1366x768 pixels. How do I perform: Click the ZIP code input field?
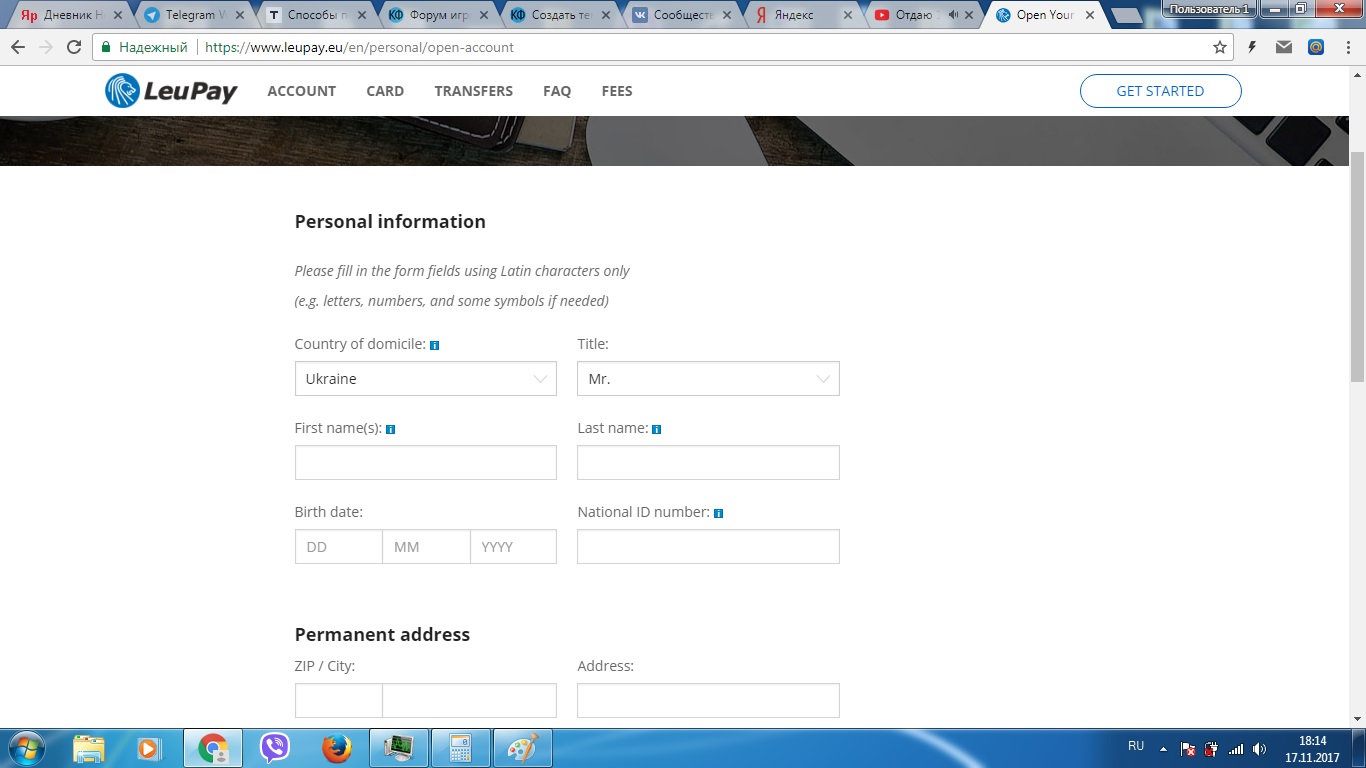[339, 701]
